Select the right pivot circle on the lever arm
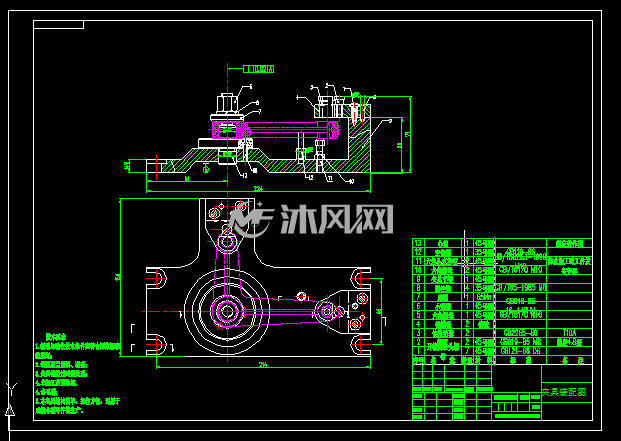 point(327,312)
